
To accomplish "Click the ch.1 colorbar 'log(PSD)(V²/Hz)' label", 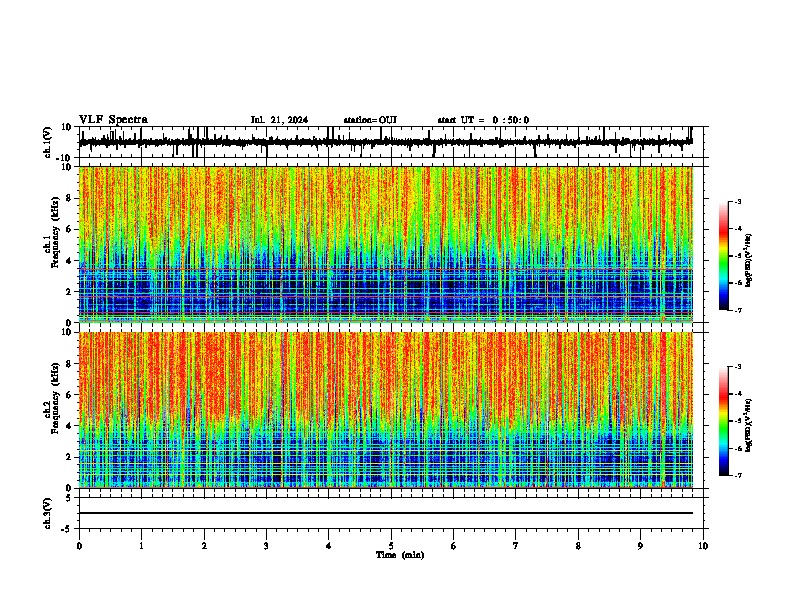I will pyautogui.click(x=749, y=261).
